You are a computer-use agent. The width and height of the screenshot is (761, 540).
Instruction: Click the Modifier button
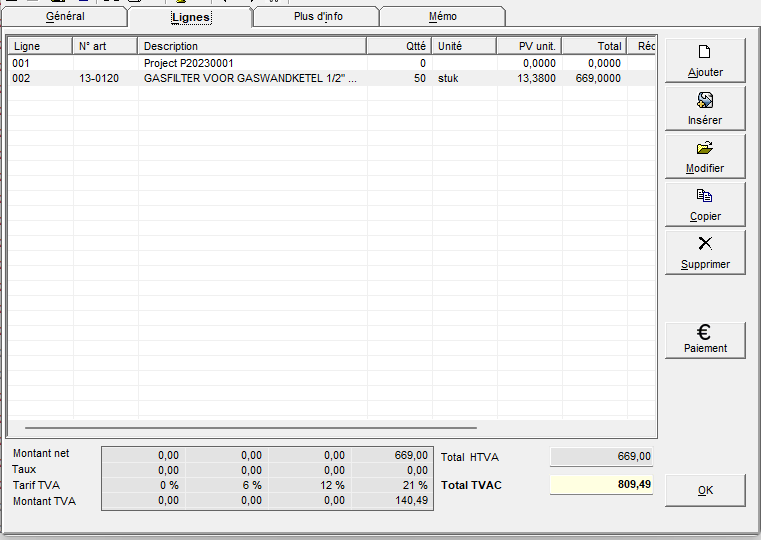coord(705,157)
